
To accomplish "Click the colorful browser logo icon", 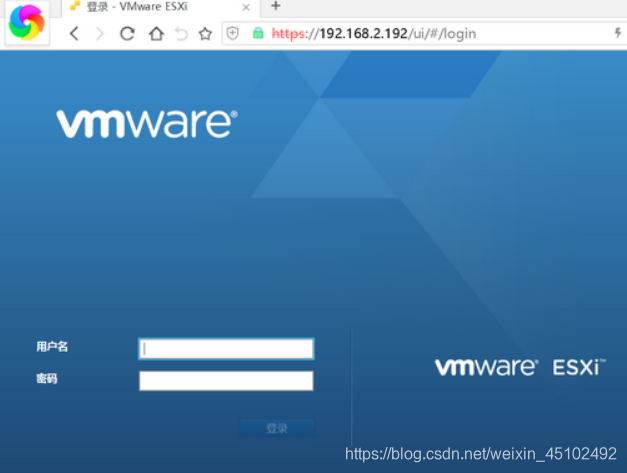I will tap(27, 22).
